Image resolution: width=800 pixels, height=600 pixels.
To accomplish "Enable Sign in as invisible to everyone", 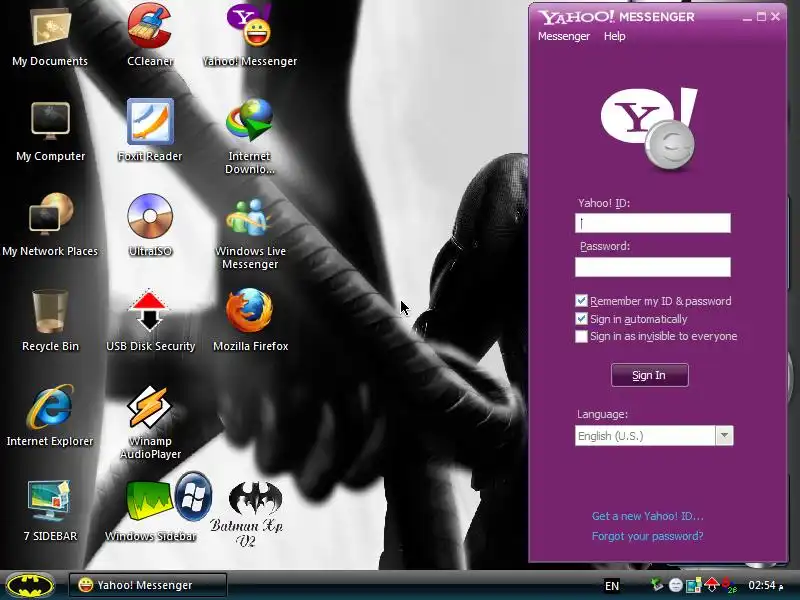I will point(581,336).
